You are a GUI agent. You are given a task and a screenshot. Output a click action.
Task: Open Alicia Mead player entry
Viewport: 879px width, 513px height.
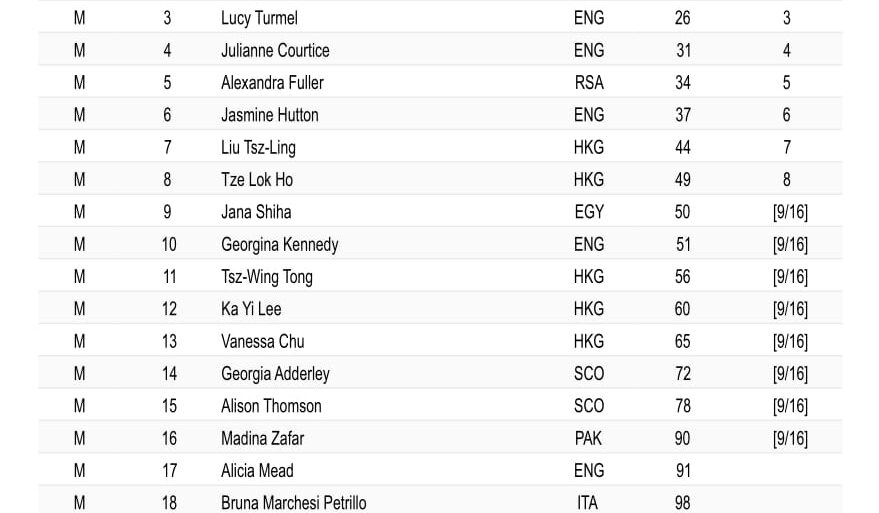tap(257, 471)
